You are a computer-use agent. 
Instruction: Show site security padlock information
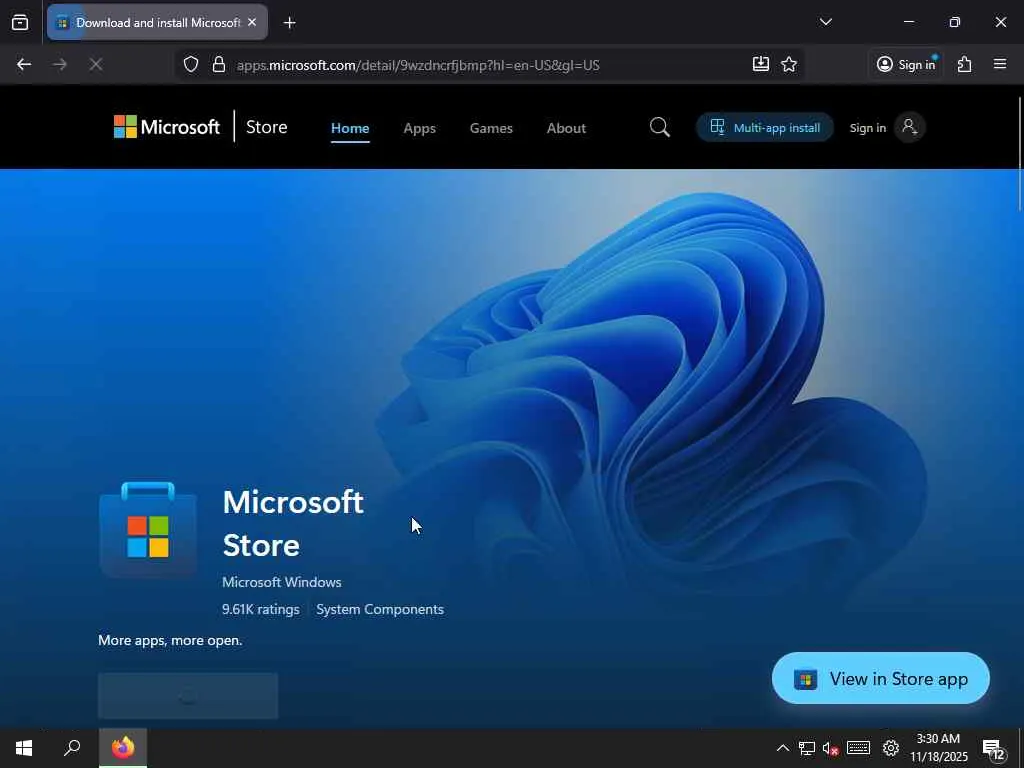(x=219, y=64)
